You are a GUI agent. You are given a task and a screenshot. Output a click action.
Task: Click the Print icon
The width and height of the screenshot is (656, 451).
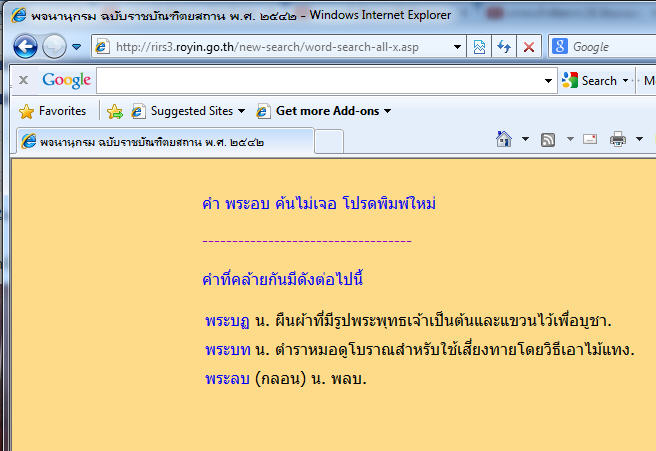point(618,139)
